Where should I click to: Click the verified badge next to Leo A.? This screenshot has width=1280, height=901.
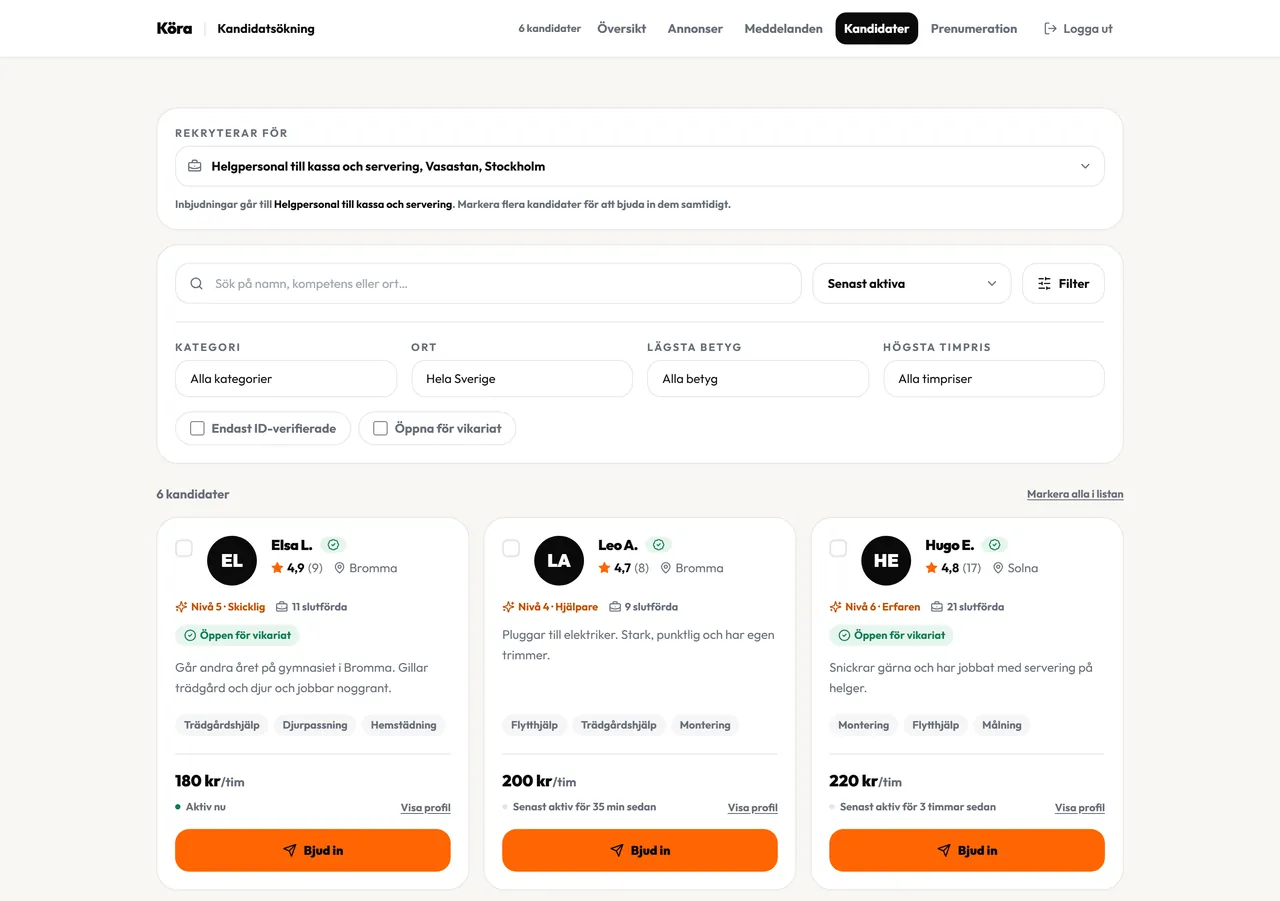(658, 545)
